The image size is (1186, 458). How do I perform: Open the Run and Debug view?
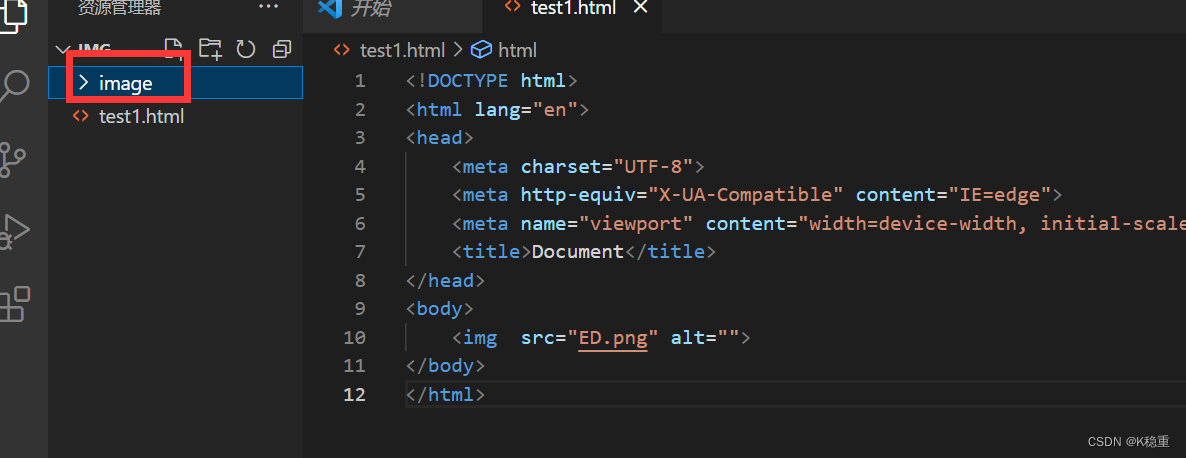pos(13,231)
